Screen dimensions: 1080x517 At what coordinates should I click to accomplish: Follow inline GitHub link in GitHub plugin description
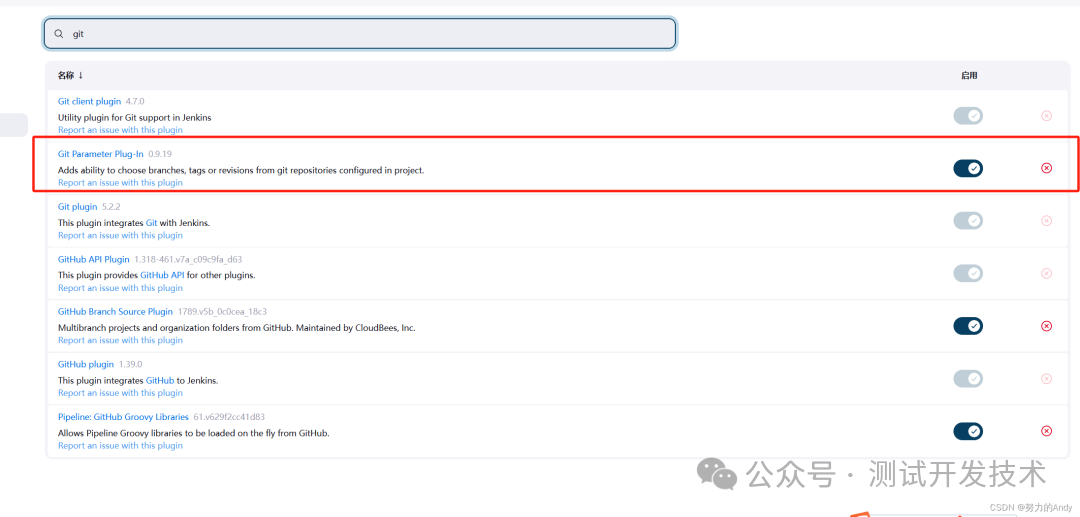[160, 380]
